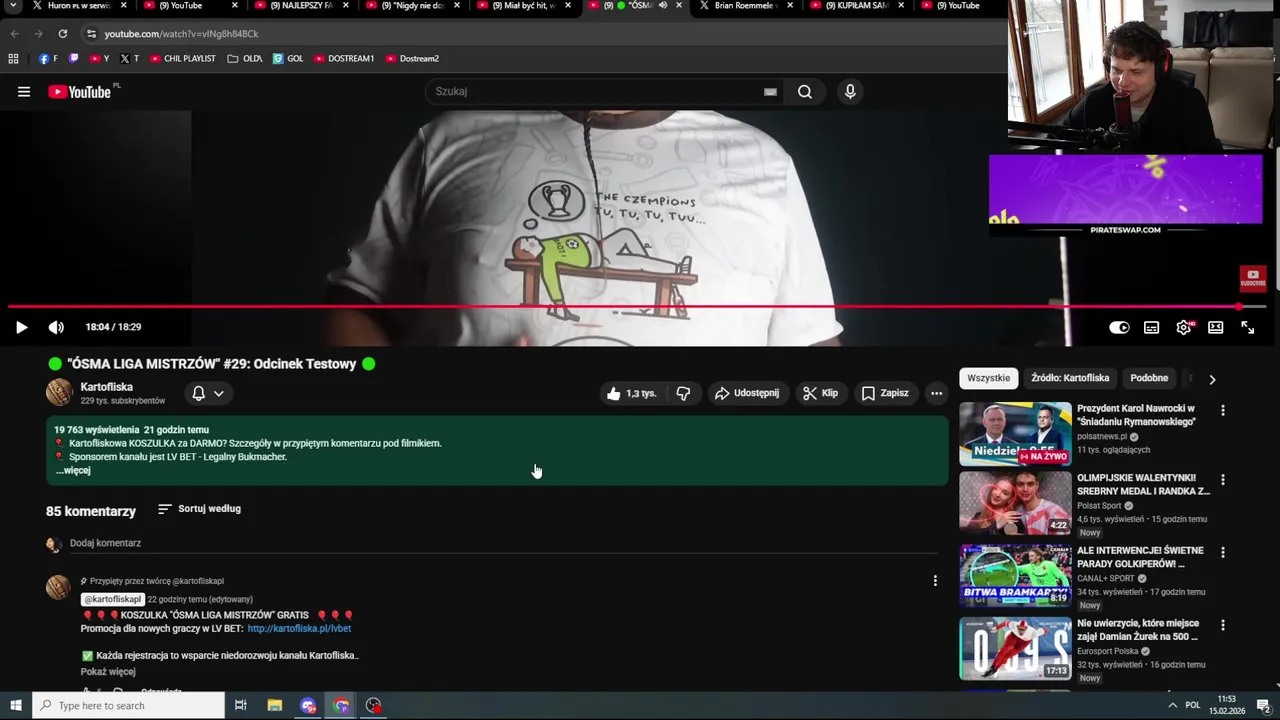The width and height of the screenshot is (1280, 720).
Task: Play the paused video
Action: click(x=21, y=327)
